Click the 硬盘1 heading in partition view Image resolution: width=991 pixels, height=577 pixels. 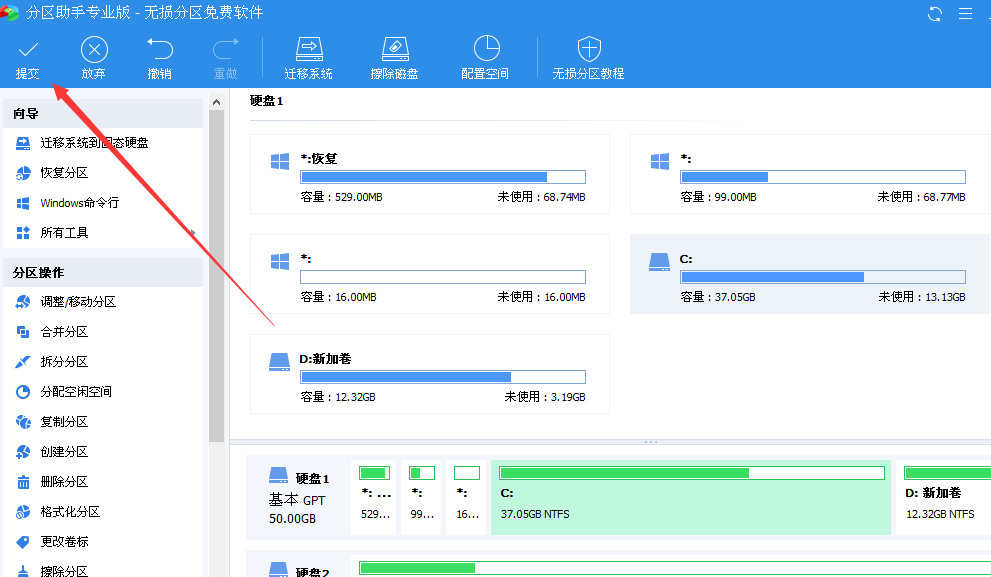(267, 101)
